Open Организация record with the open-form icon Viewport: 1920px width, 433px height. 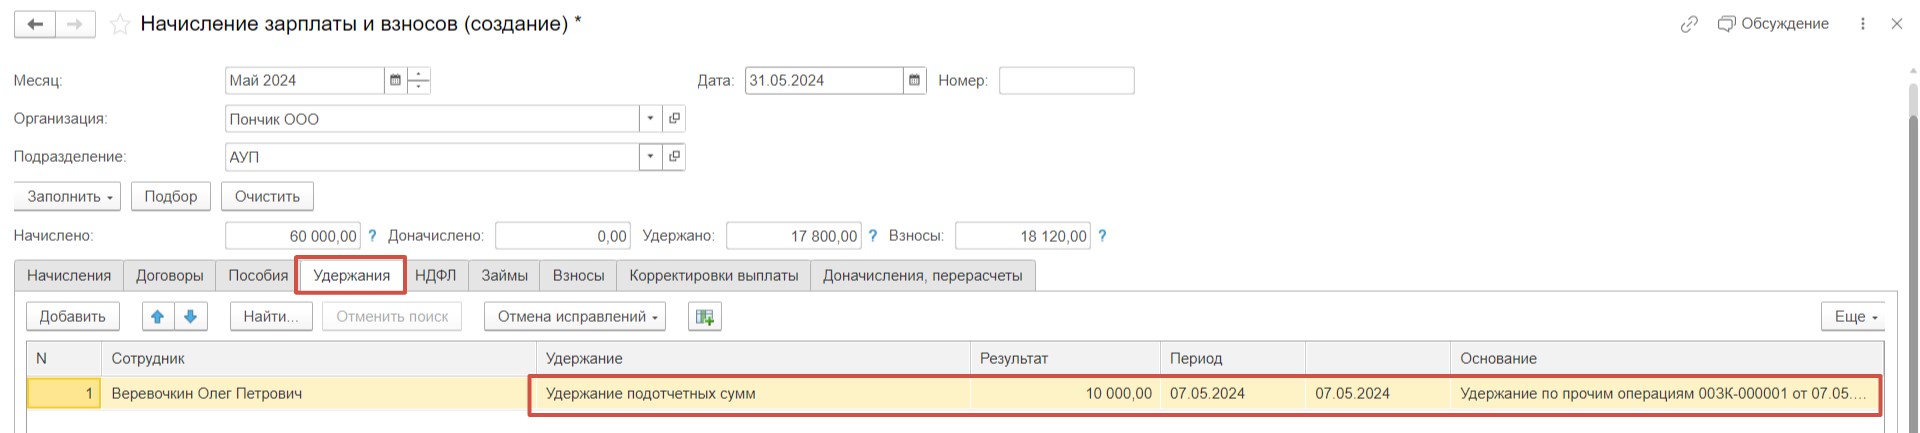(x=674, y=118)
